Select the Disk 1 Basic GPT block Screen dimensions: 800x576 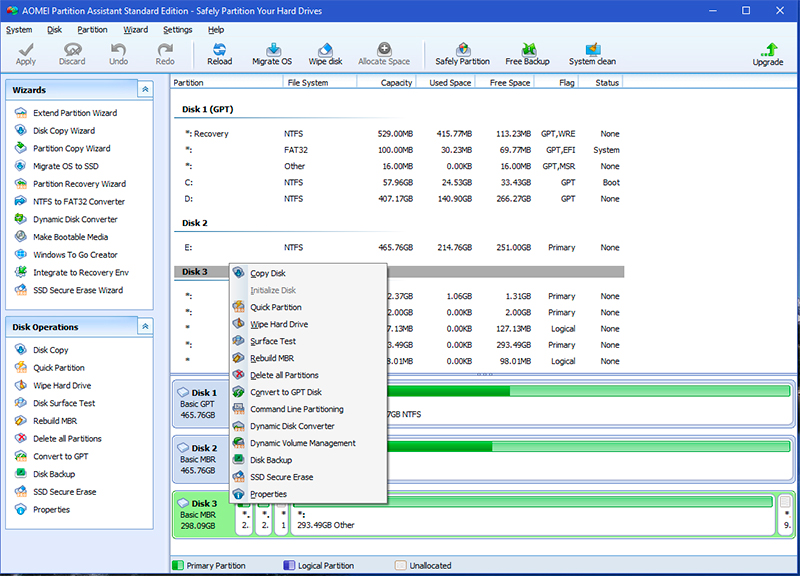click(x=203, y=404)
